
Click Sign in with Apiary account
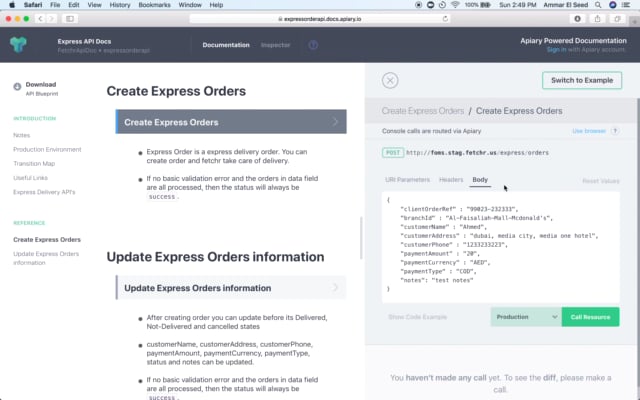coord(556,49)
